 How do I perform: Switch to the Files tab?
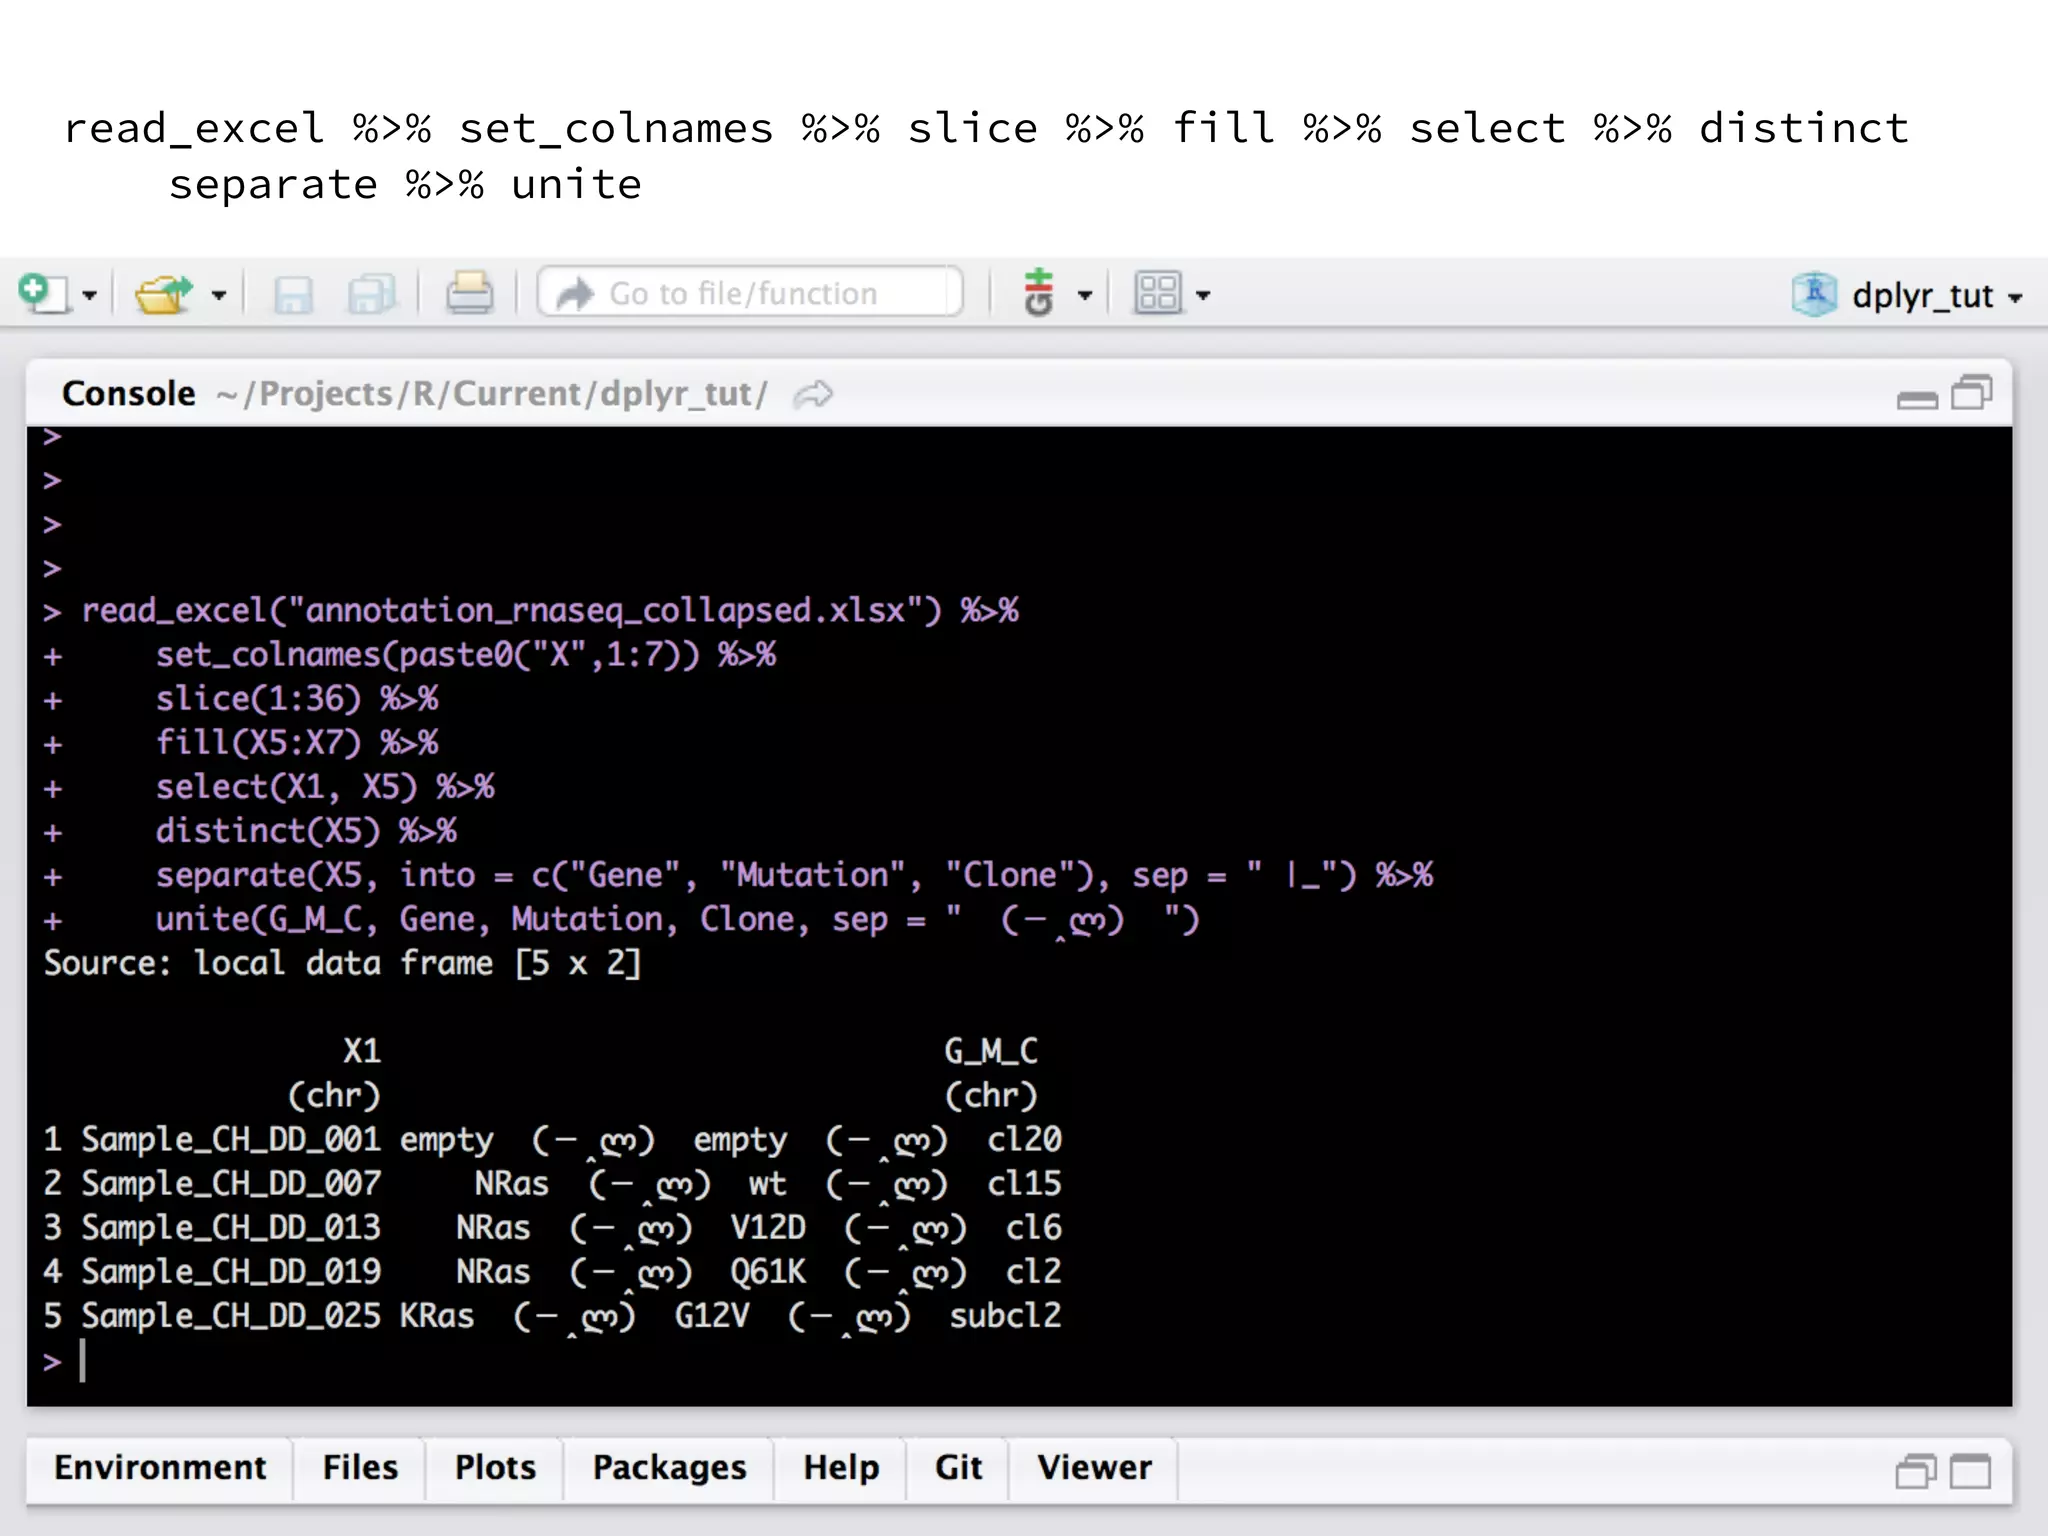pos(360,1468)
